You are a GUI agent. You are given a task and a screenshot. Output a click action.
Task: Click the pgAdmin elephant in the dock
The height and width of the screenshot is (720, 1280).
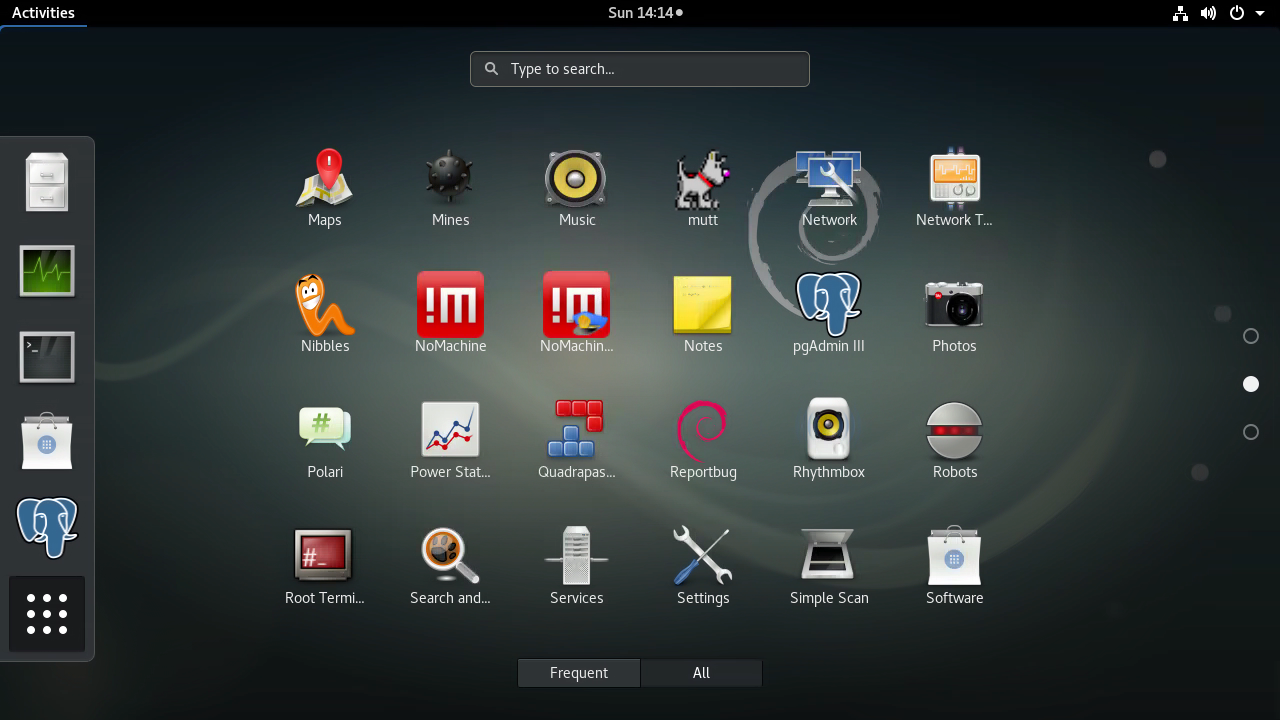[47, 528]
